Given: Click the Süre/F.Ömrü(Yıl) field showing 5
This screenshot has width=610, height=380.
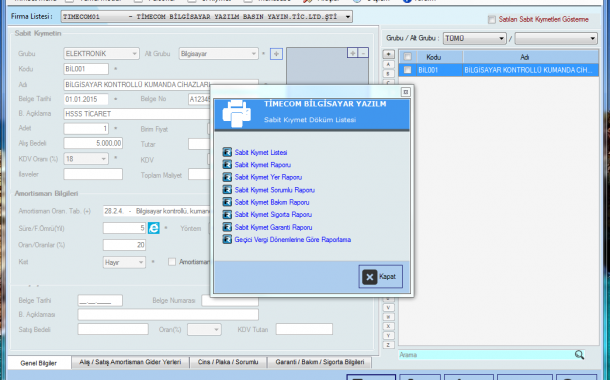Looking at the screenshot, I should tap(124, 228).
